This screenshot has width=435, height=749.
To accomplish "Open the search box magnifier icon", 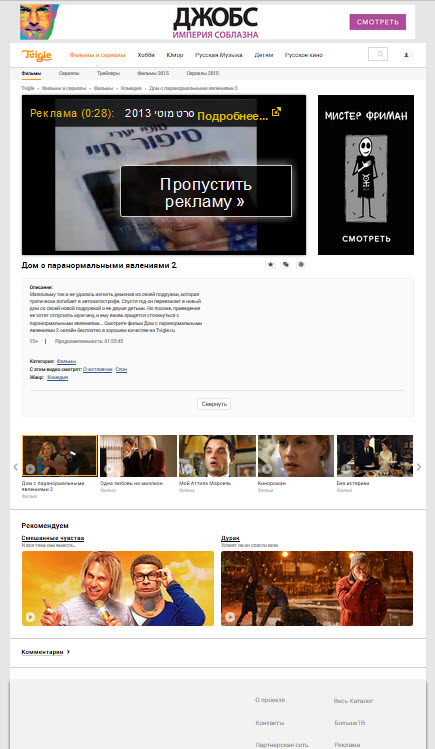I will (378, 54).
